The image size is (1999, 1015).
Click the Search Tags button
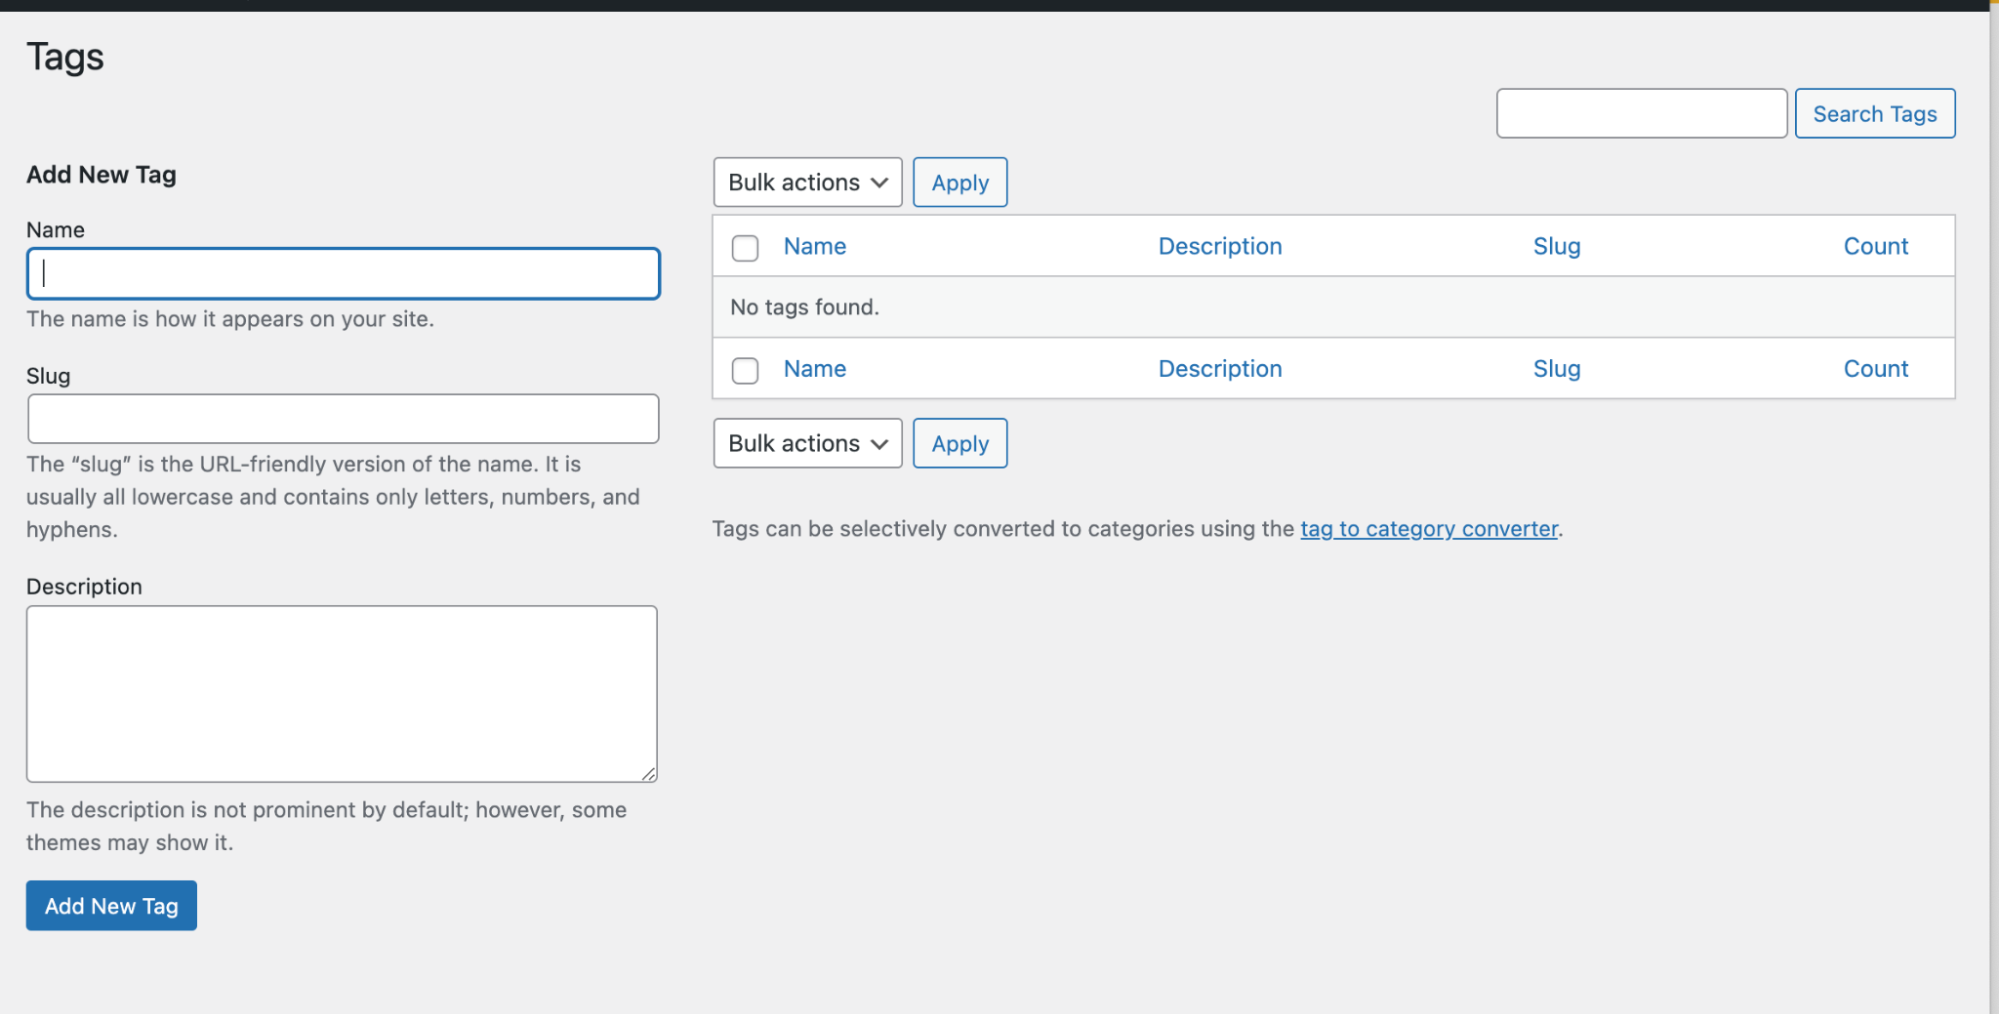pyautogui.click(x=1874, y=114)
